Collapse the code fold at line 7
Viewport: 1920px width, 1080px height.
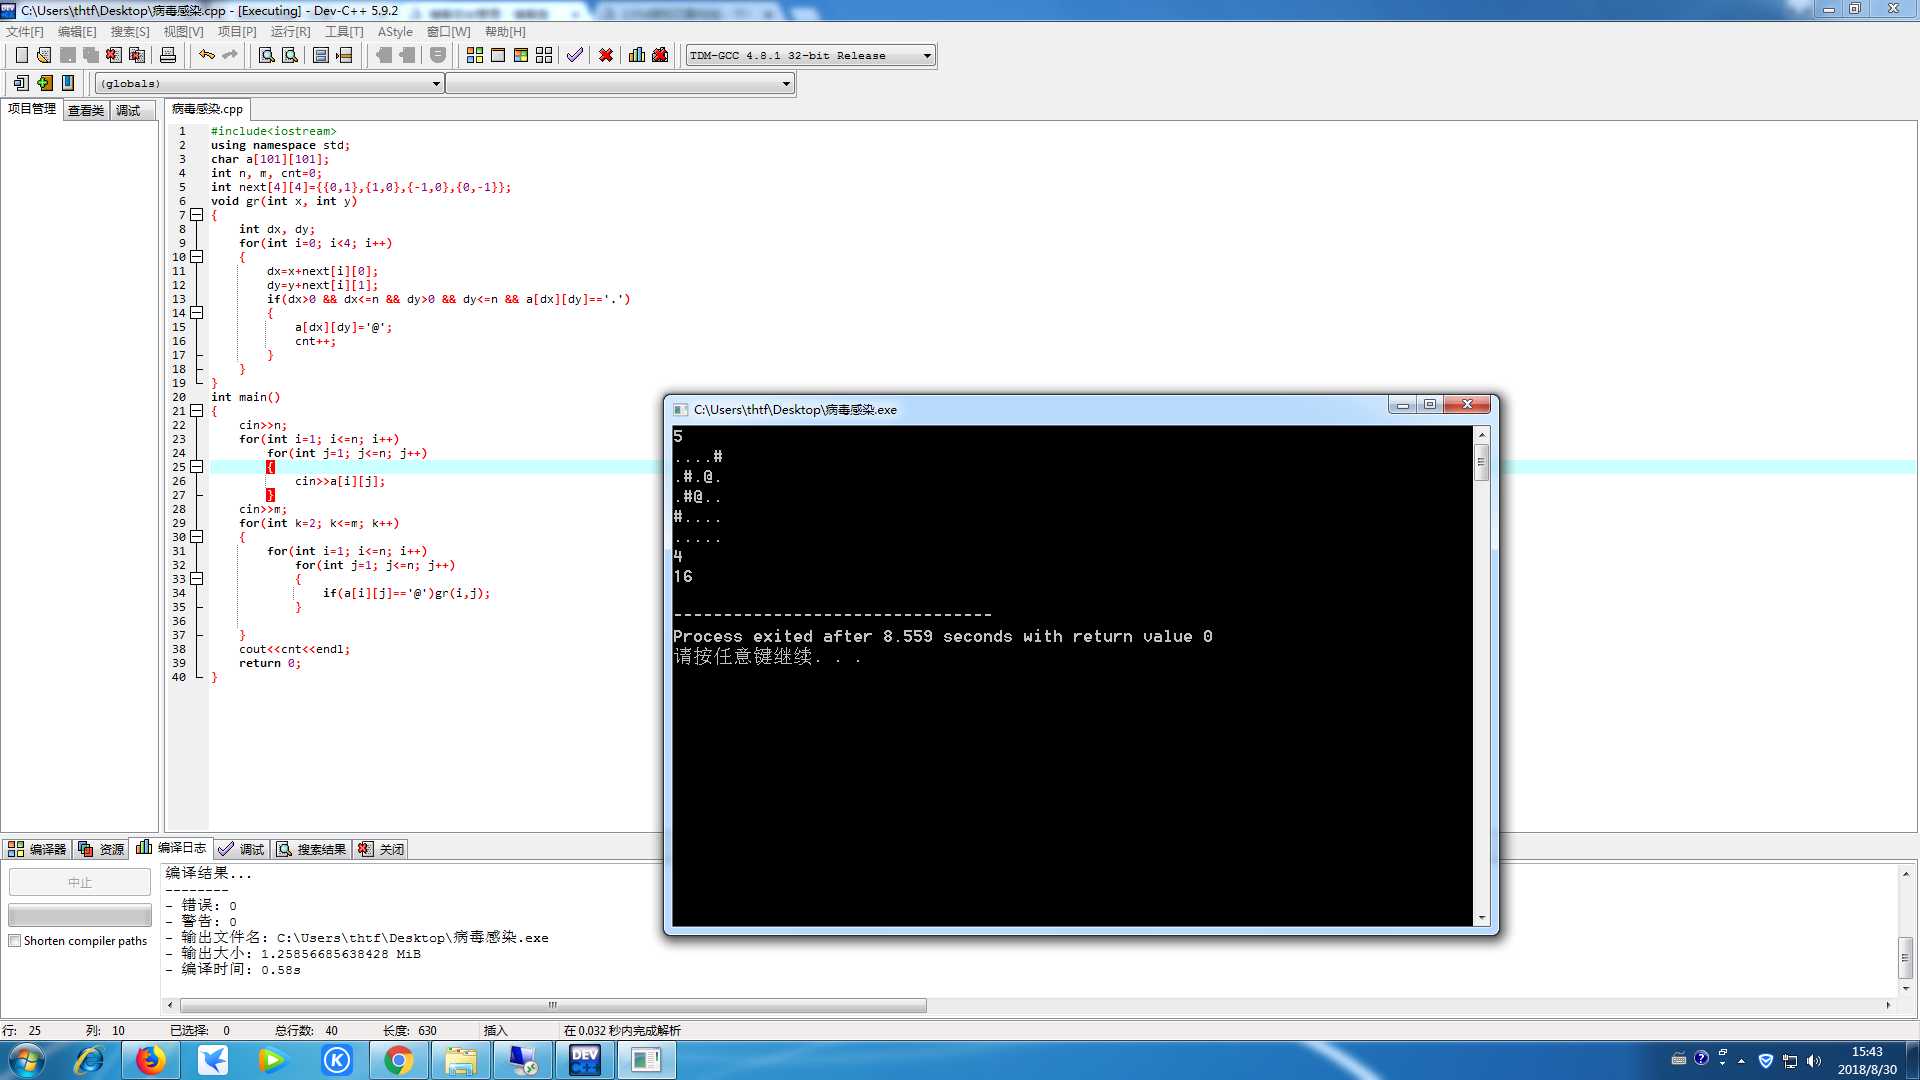click(197, 215)
